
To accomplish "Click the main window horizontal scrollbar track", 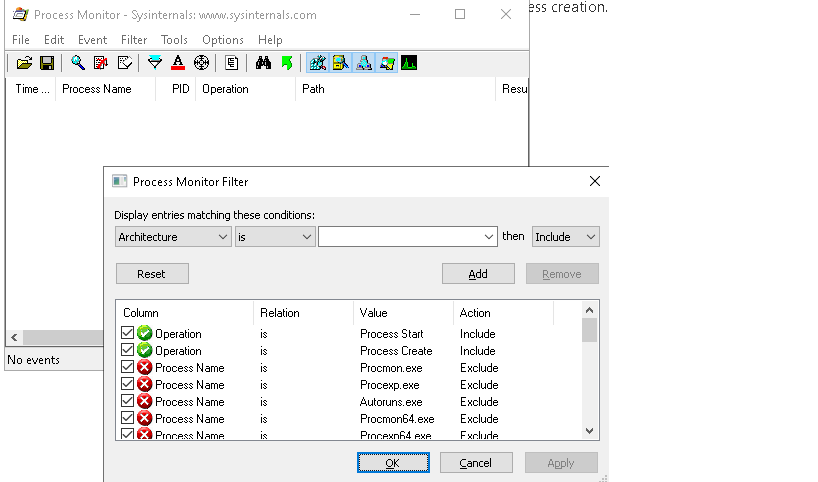I will 63,338.
